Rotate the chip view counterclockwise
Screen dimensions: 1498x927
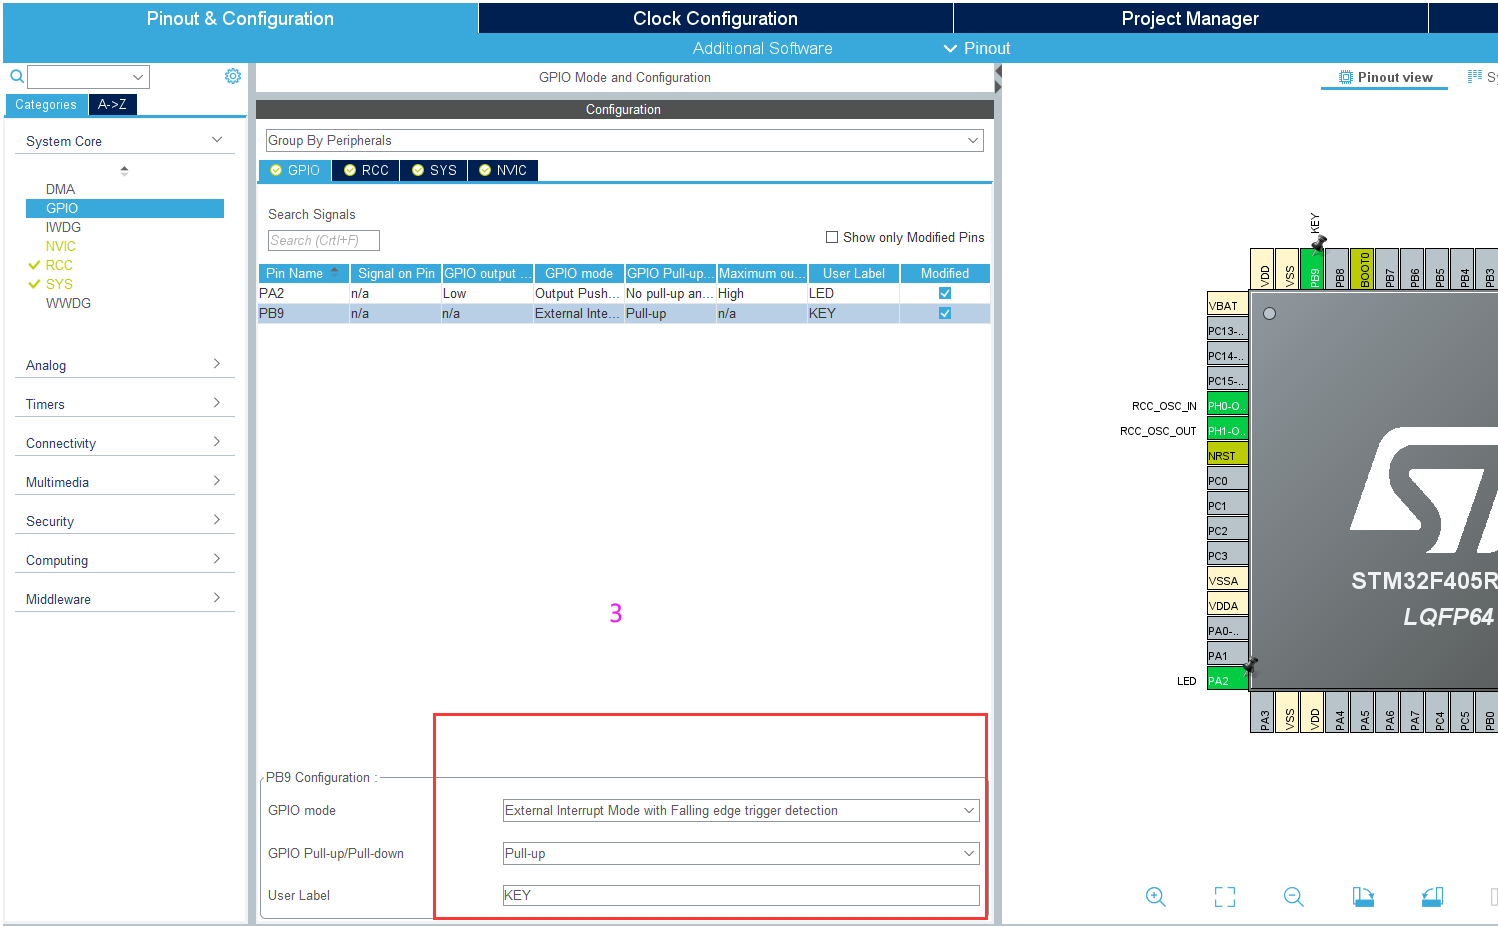pos(1432,897)
